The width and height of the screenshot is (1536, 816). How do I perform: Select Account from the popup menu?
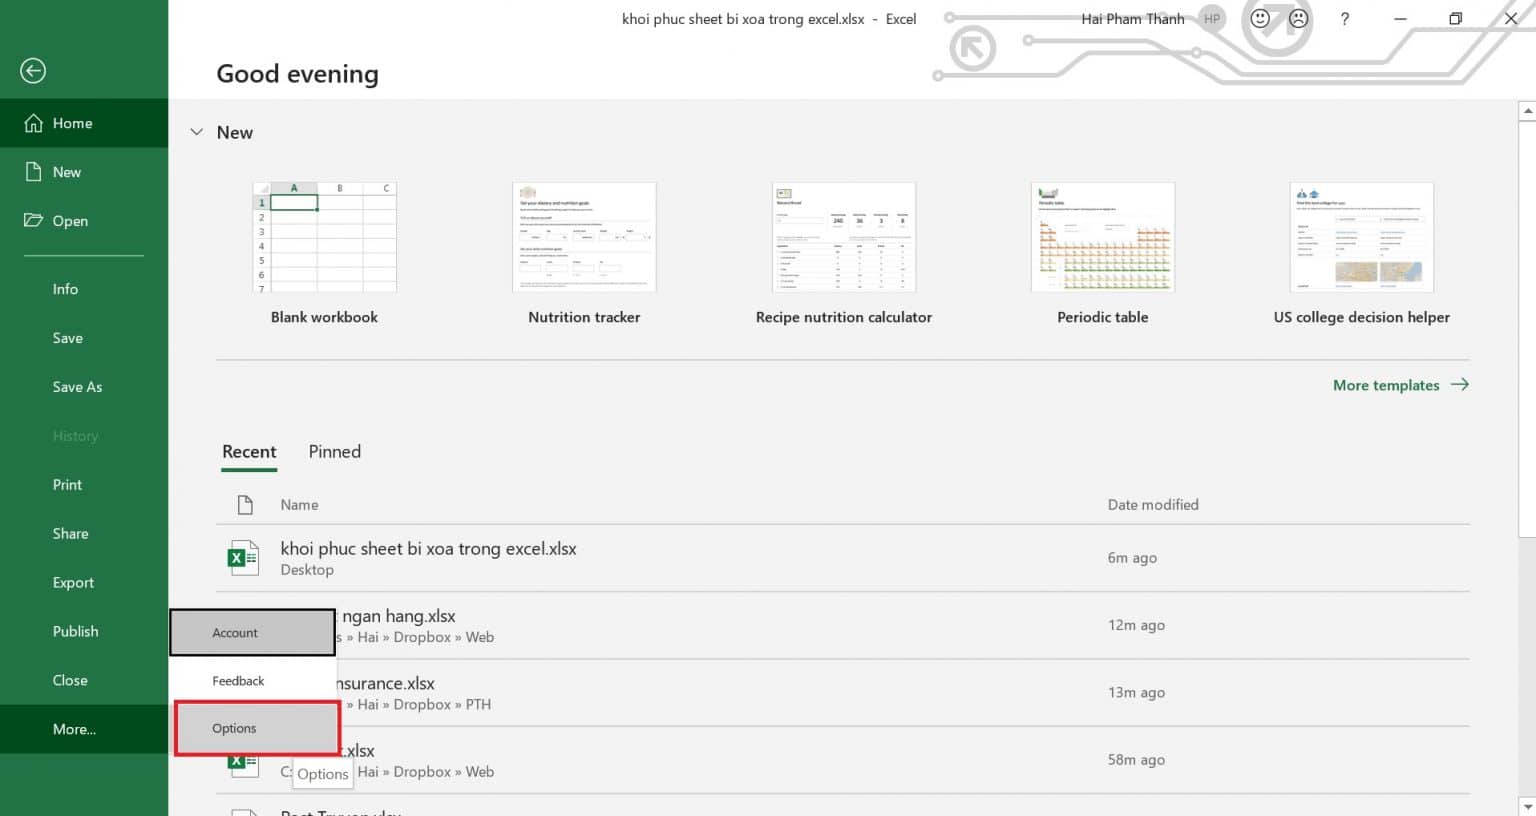252,633
